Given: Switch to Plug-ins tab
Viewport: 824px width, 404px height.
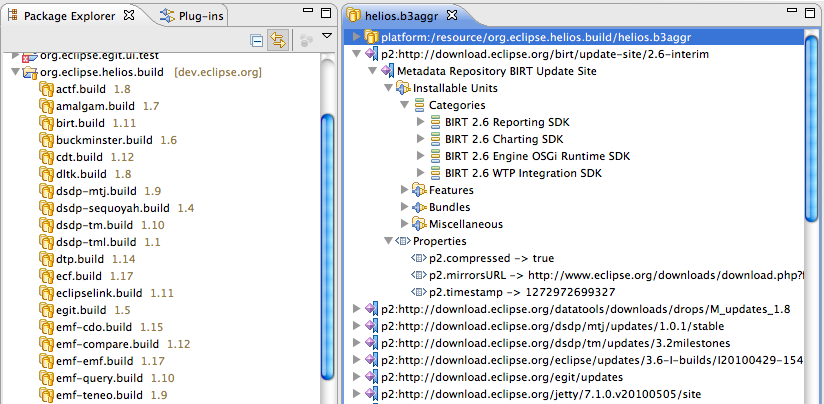Looking at the screenshot, I should click(192, 16).
